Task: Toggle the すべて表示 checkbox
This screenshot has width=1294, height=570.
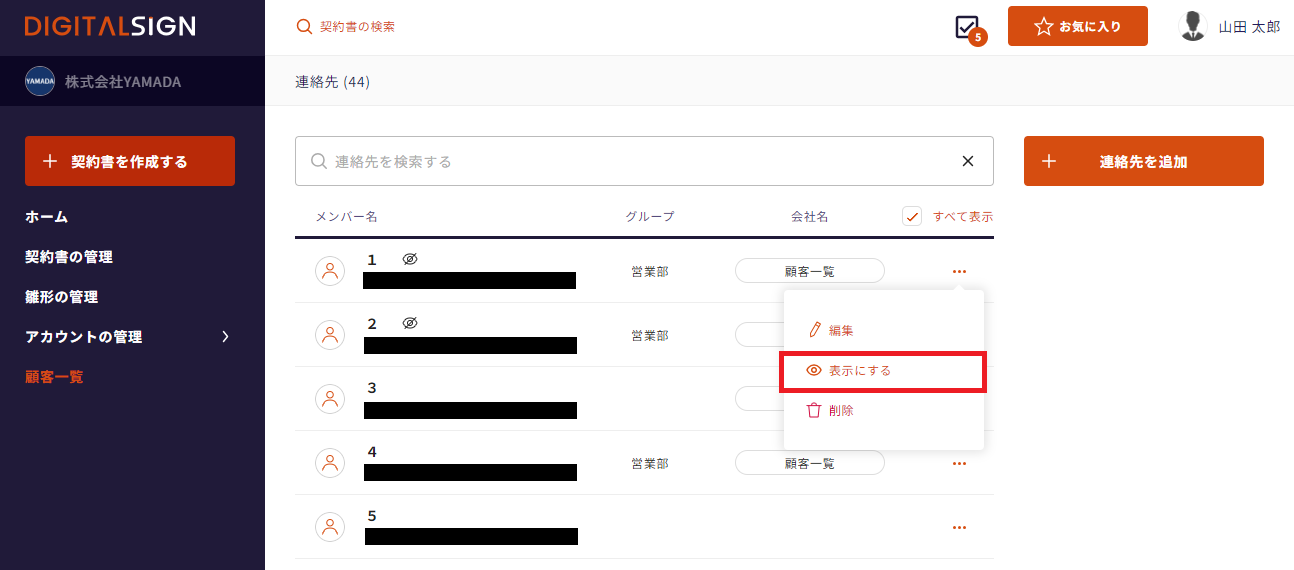Action: 911,216
